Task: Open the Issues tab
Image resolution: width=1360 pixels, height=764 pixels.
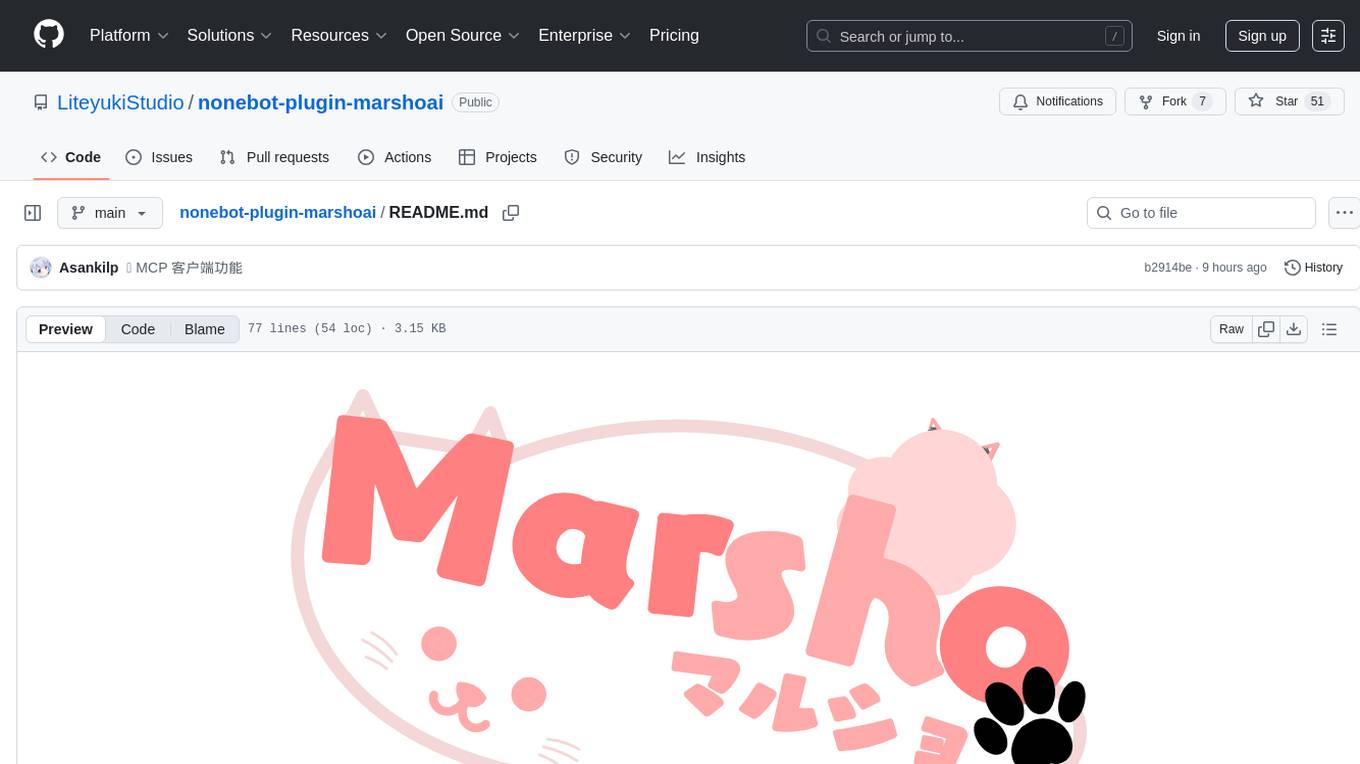Action: (159, 157)
